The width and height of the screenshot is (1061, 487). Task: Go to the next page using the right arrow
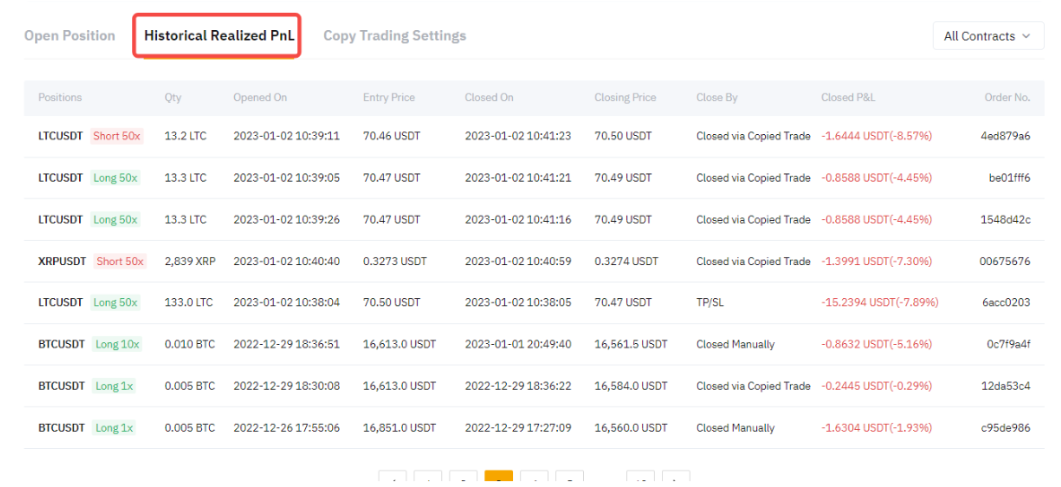point(676,480)
